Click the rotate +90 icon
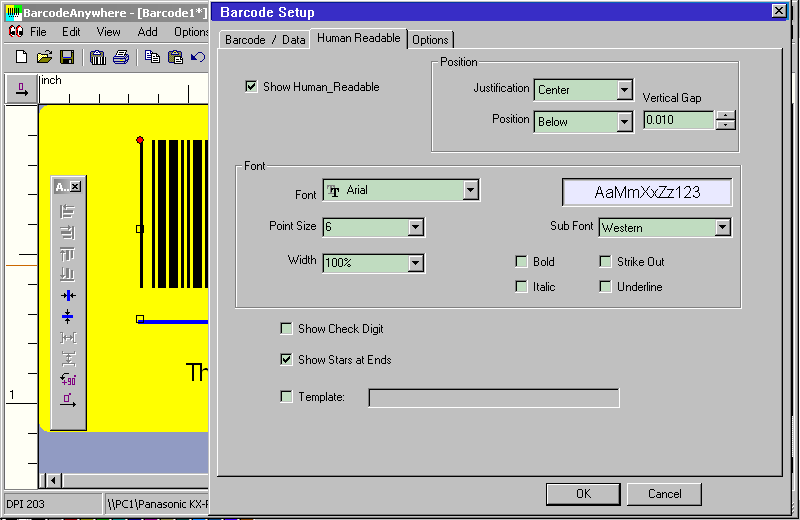 (x=67, y=380)
